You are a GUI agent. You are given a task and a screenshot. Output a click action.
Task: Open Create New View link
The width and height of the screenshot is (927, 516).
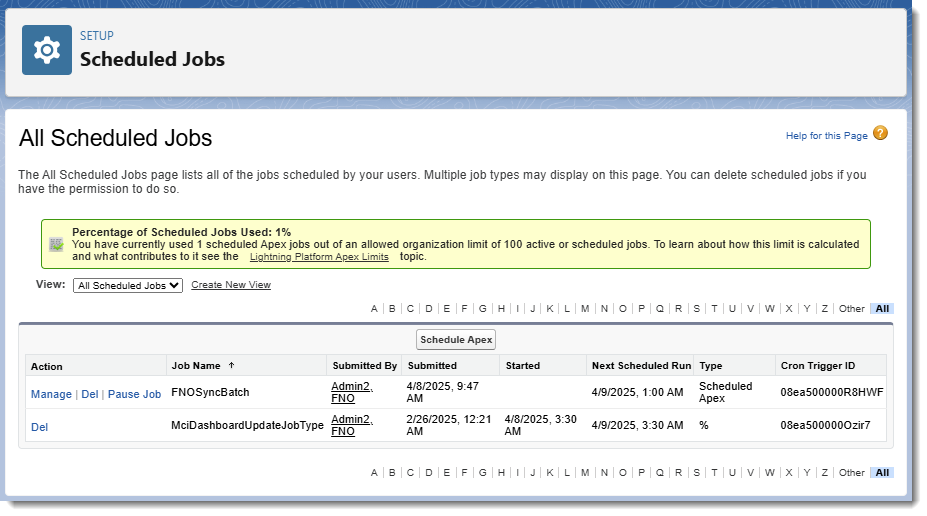(231, 285)
